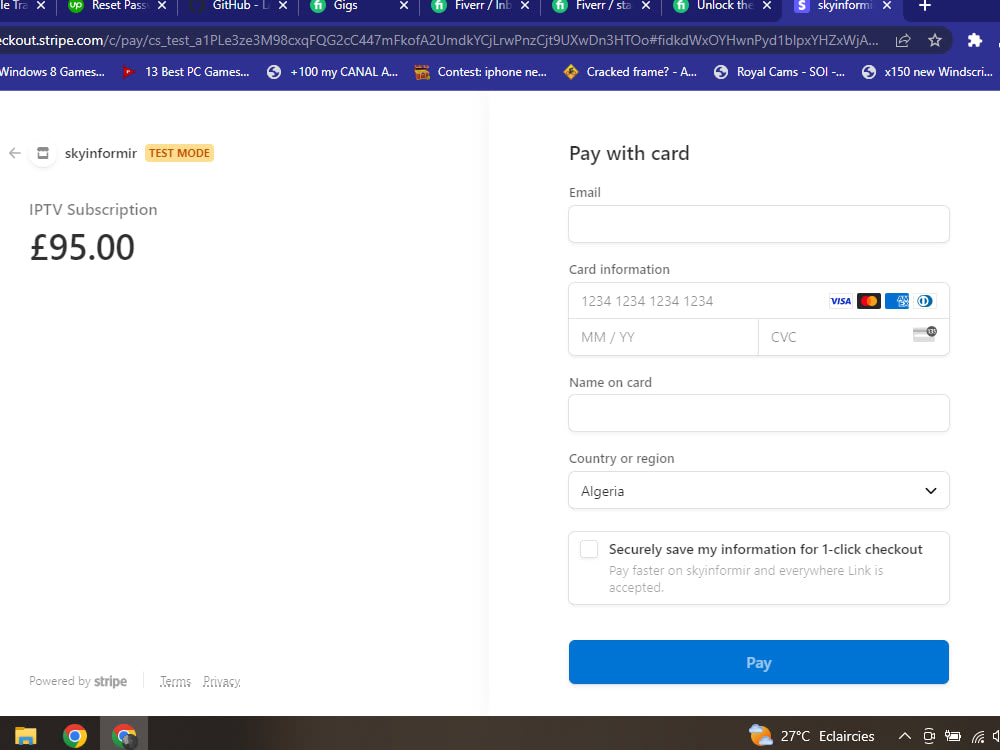Click the blue Pay button
1000x750 pixels.
[758, 662]
